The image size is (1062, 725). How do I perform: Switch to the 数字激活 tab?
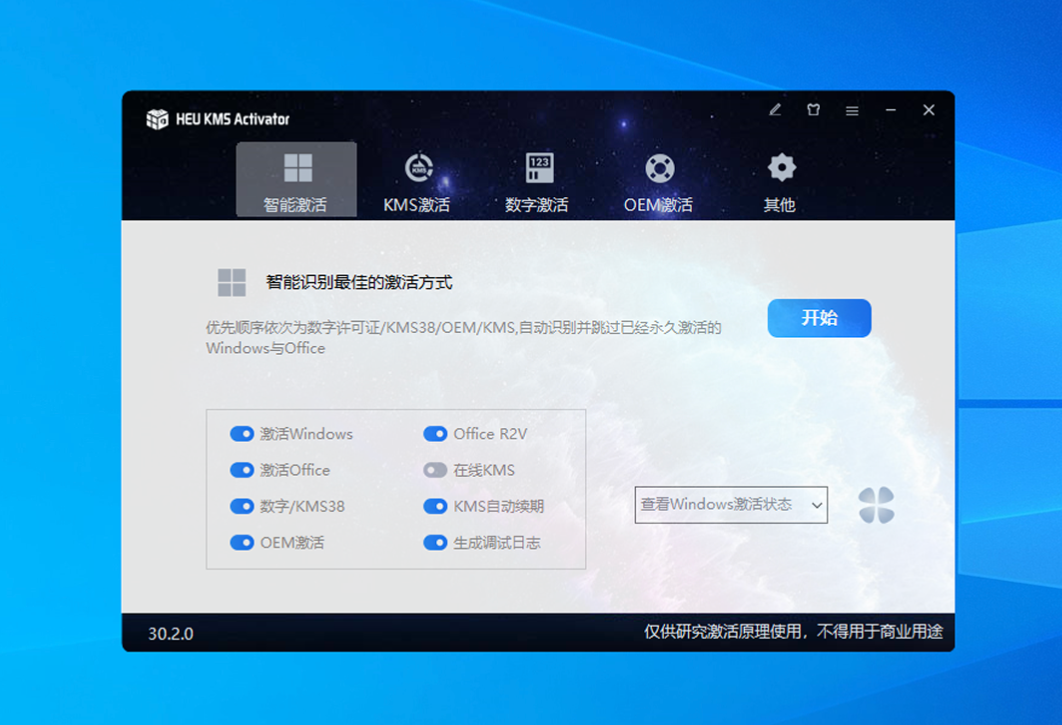pos(537,182)
